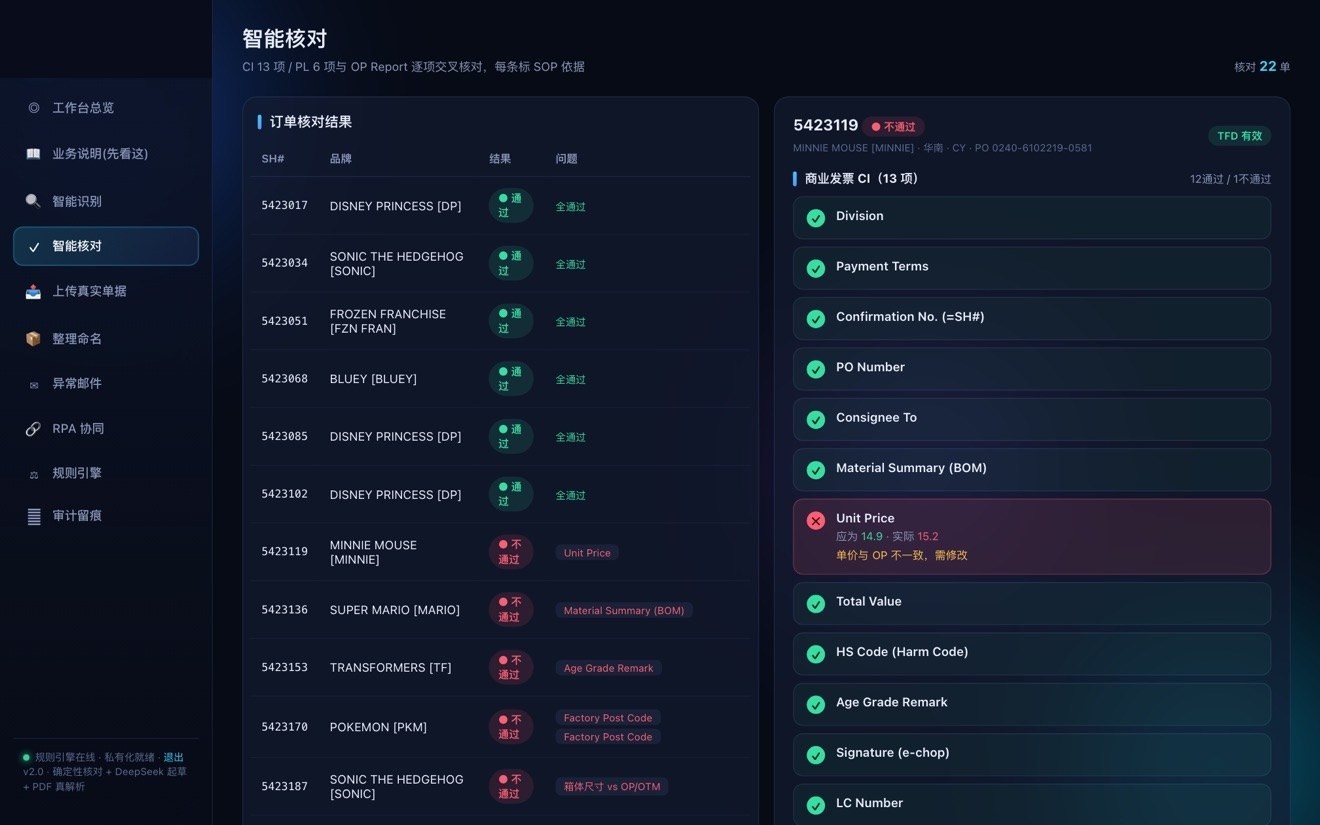Select order row 5423102

click(500, 495)
